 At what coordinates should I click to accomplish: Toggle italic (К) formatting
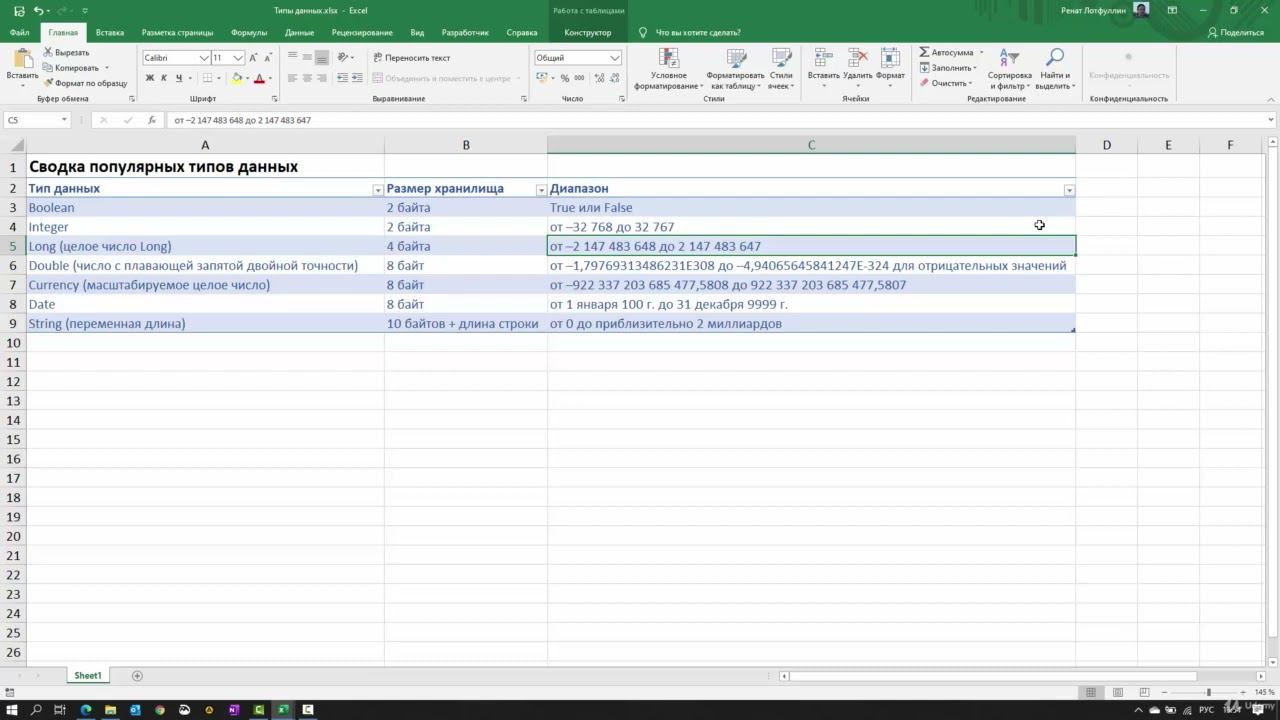click(164, 78)
